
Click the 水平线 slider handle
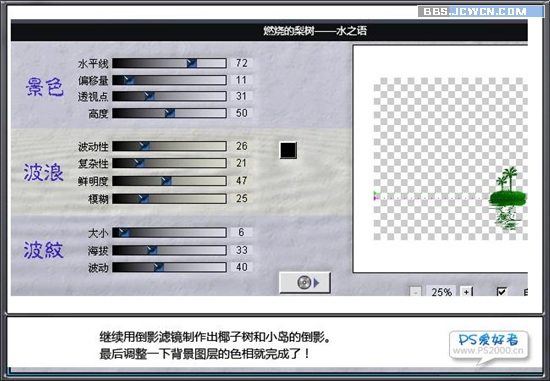coord(192,63)
